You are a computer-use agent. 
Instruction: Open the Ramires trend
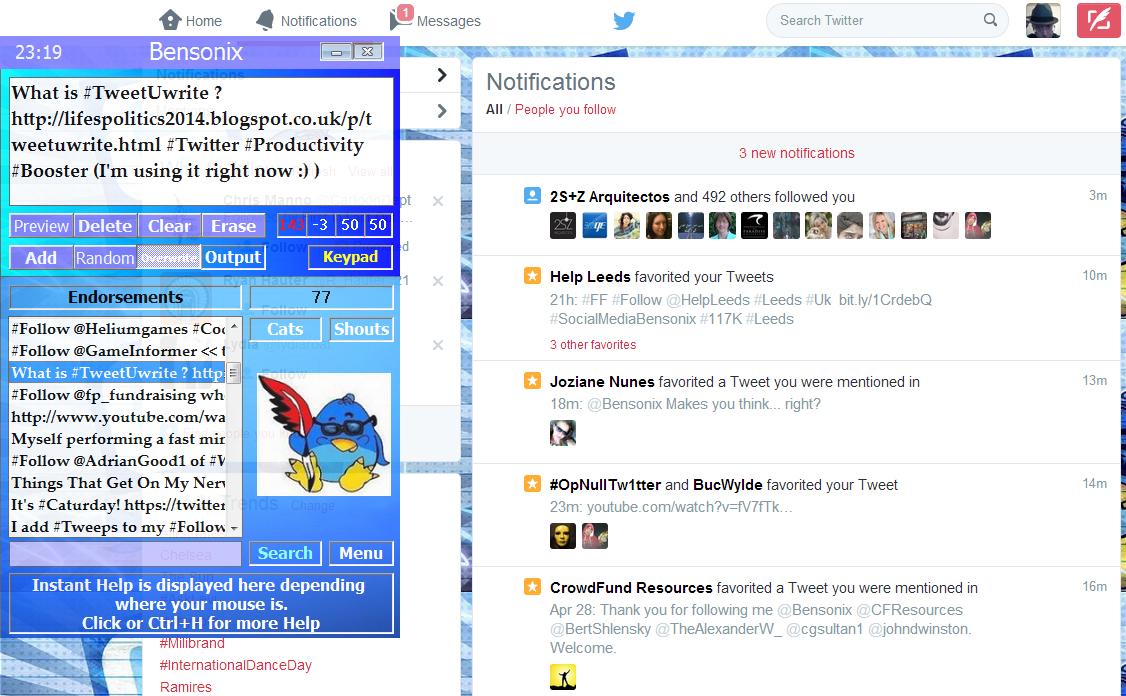tap(185, 687)
